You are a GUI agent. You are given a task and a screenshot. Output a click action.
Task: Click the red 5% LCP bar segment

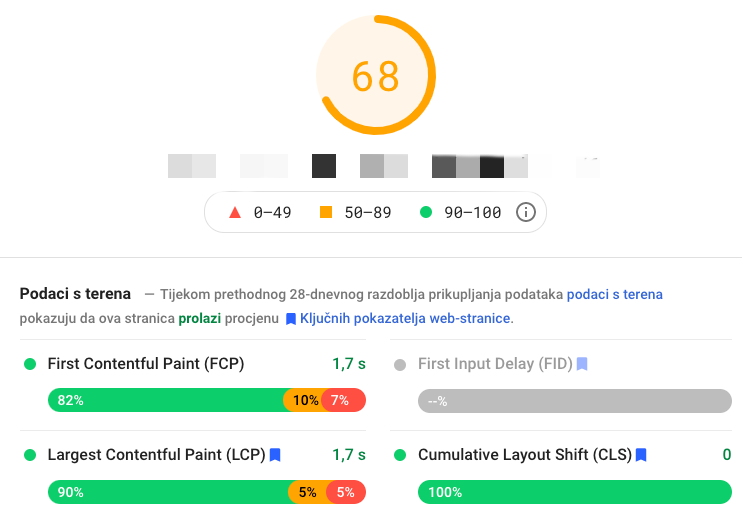[346, 492]
